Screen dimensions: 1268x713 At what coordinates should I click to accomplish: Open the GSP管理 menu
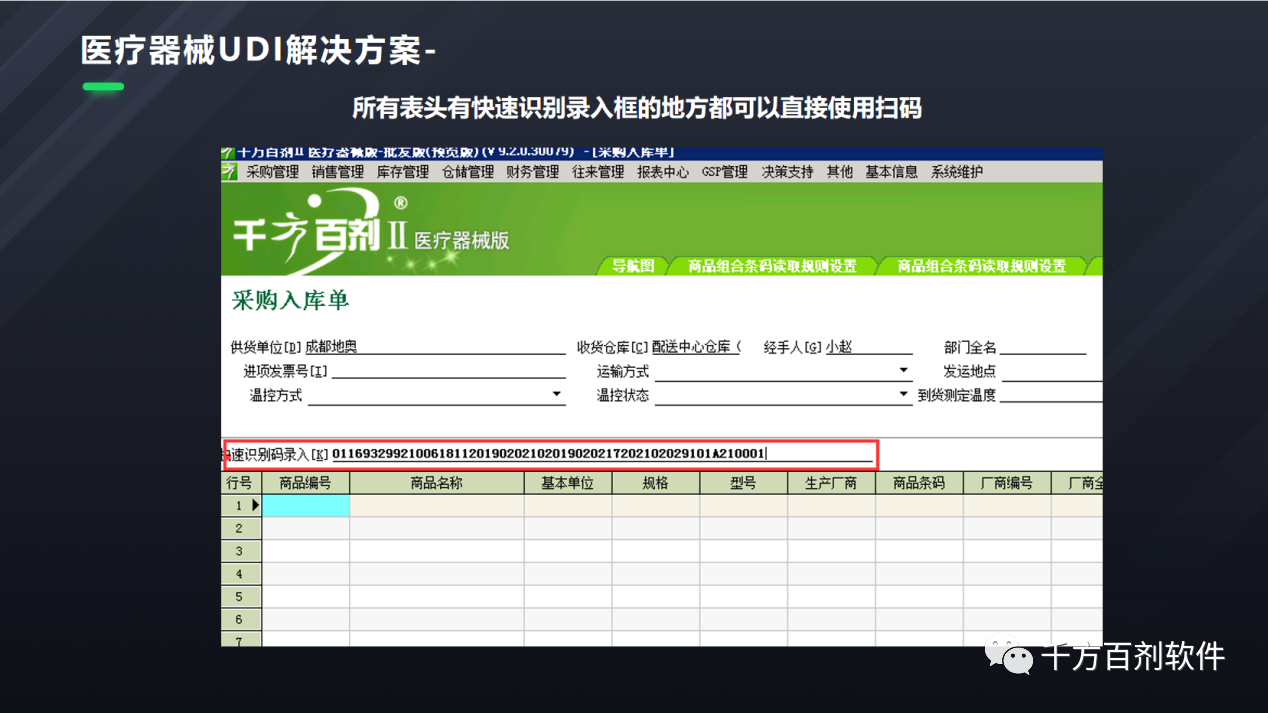click(725, 172)
